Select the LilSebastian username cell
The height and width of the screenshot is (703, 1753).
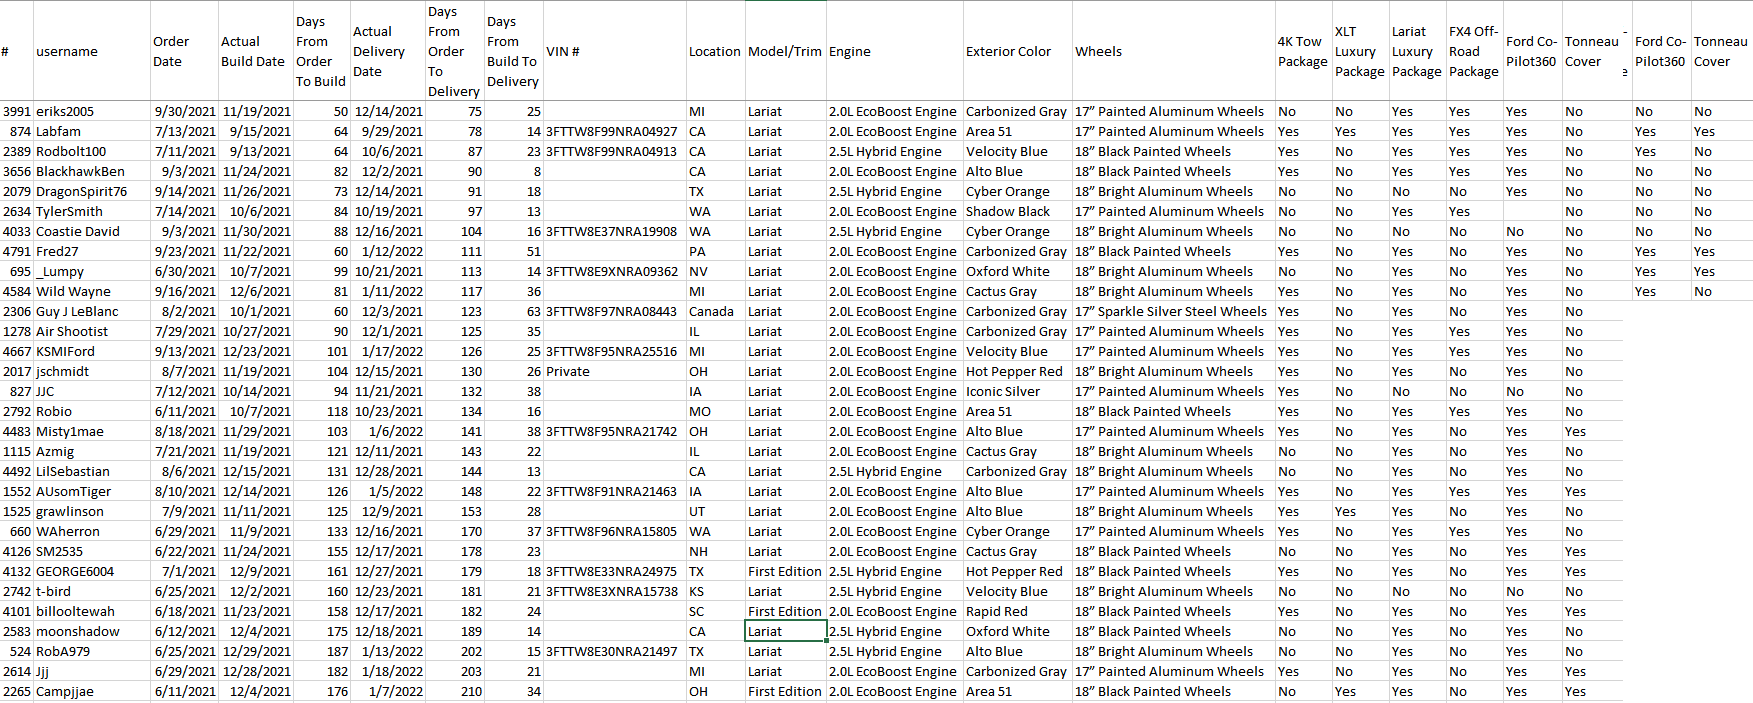(91, 471)
